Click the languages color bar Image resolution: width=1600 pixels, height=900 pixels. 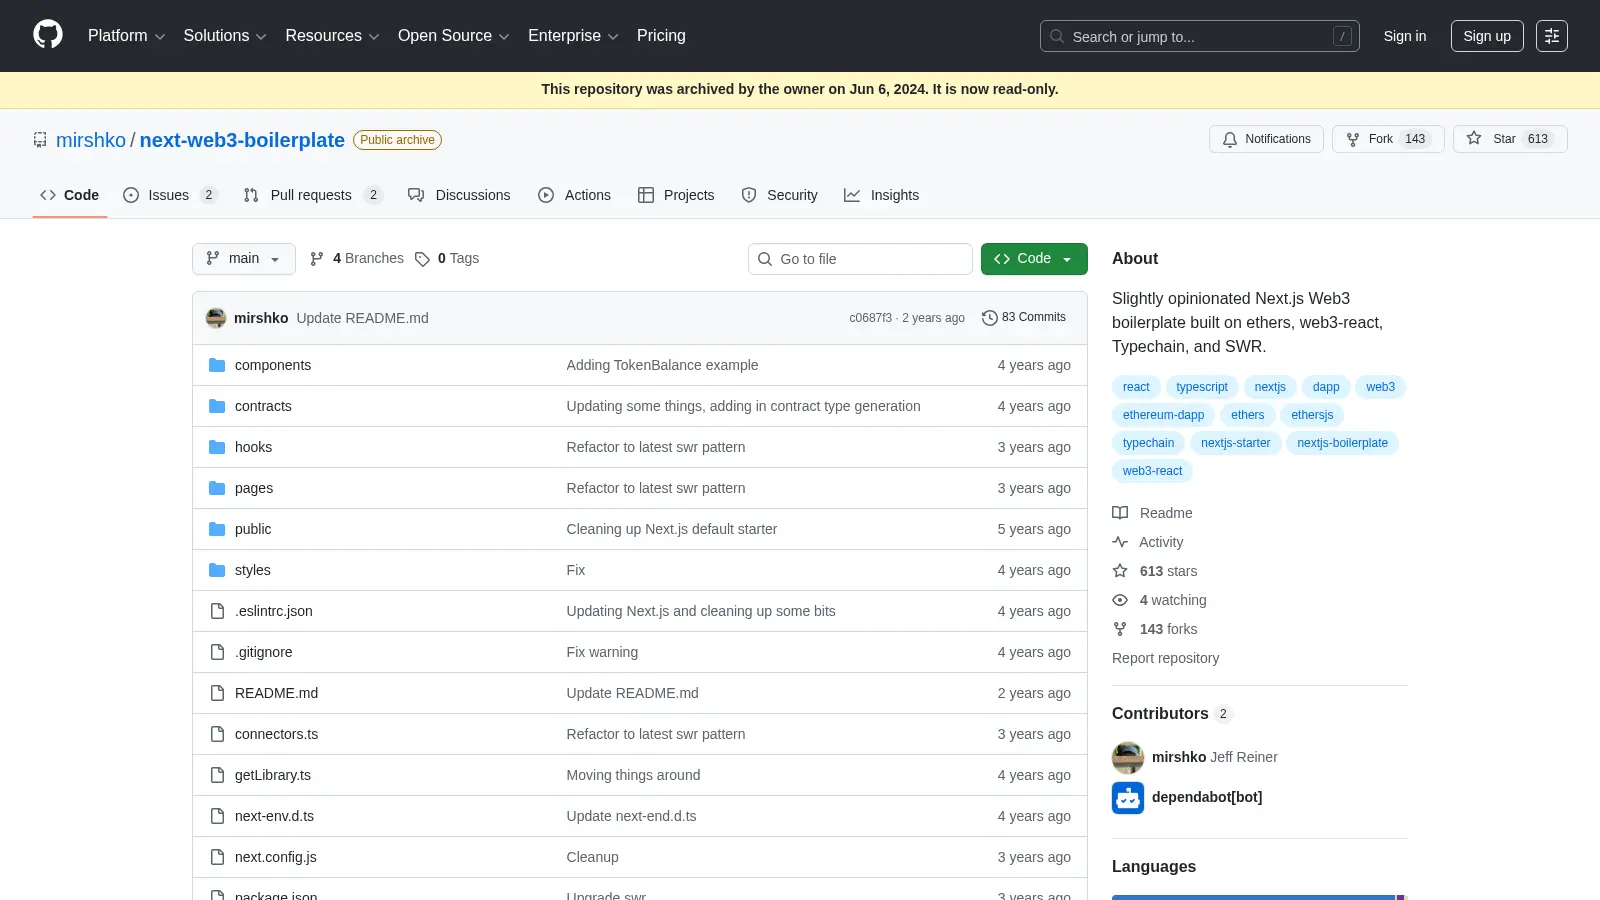pyautogui.click(x=1260, y=897)
